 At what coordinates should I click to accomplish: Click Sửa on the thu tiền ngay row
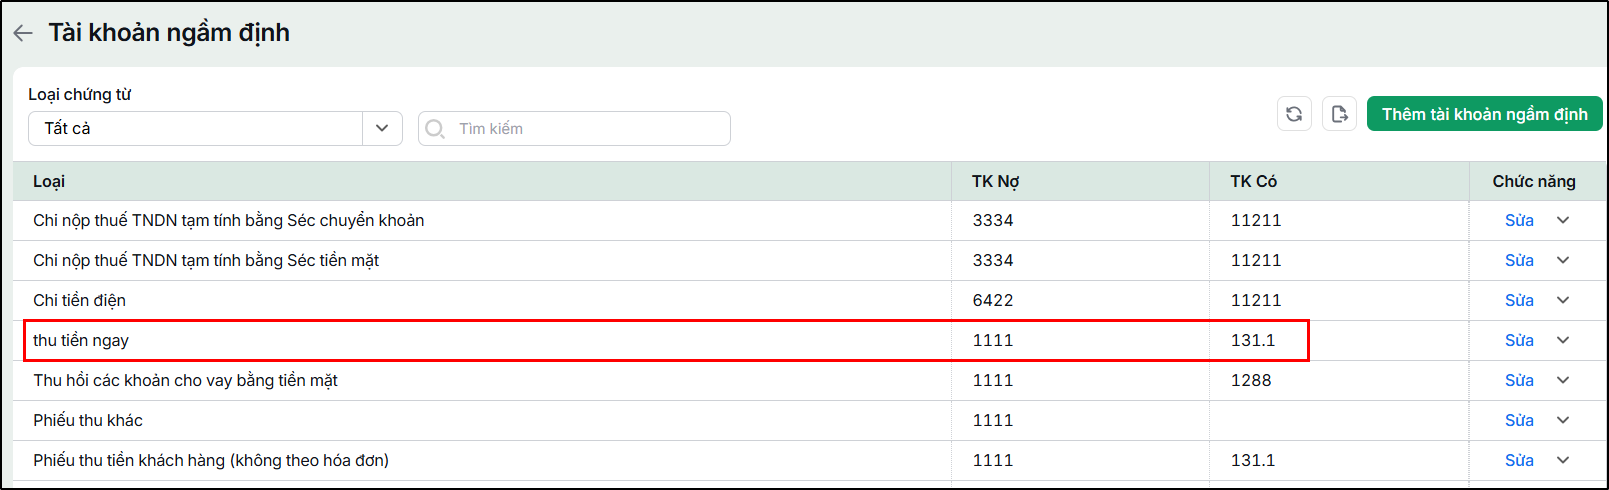[x=1519, y=340]
